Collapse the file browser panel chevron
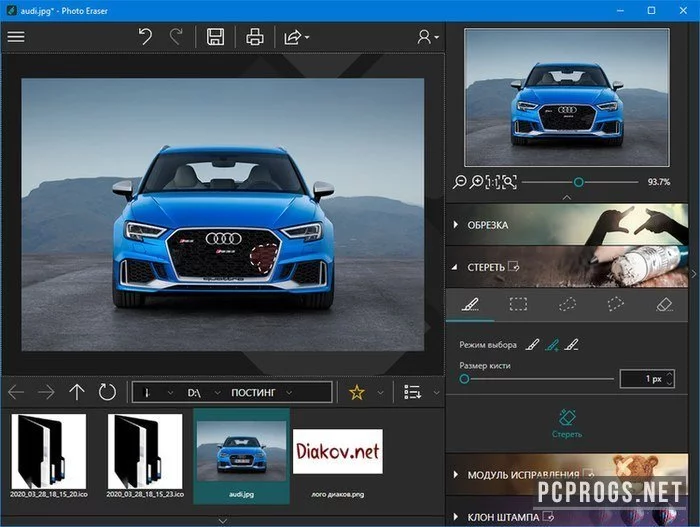This screenshot has width=700, height=527. pos(222,521)
